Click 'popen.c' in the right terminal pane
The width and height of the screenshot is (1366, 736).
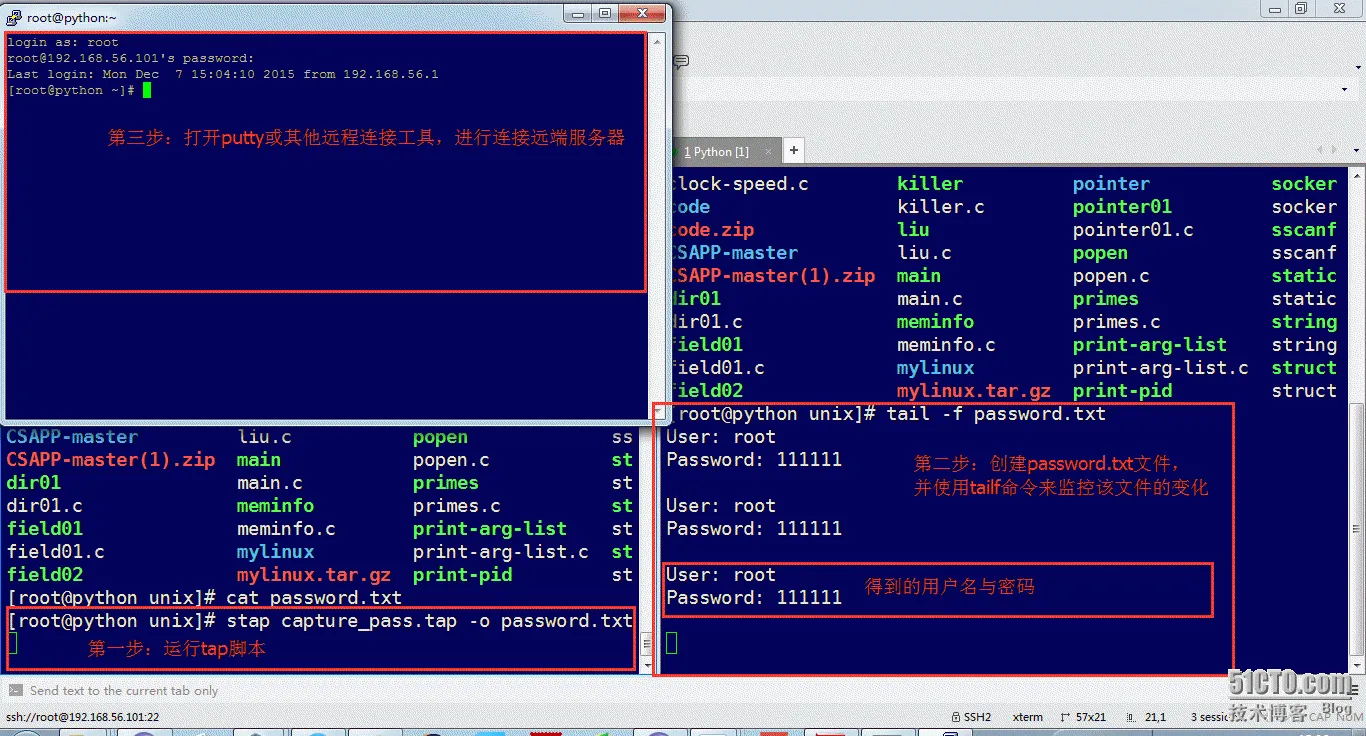(1111, 276)
